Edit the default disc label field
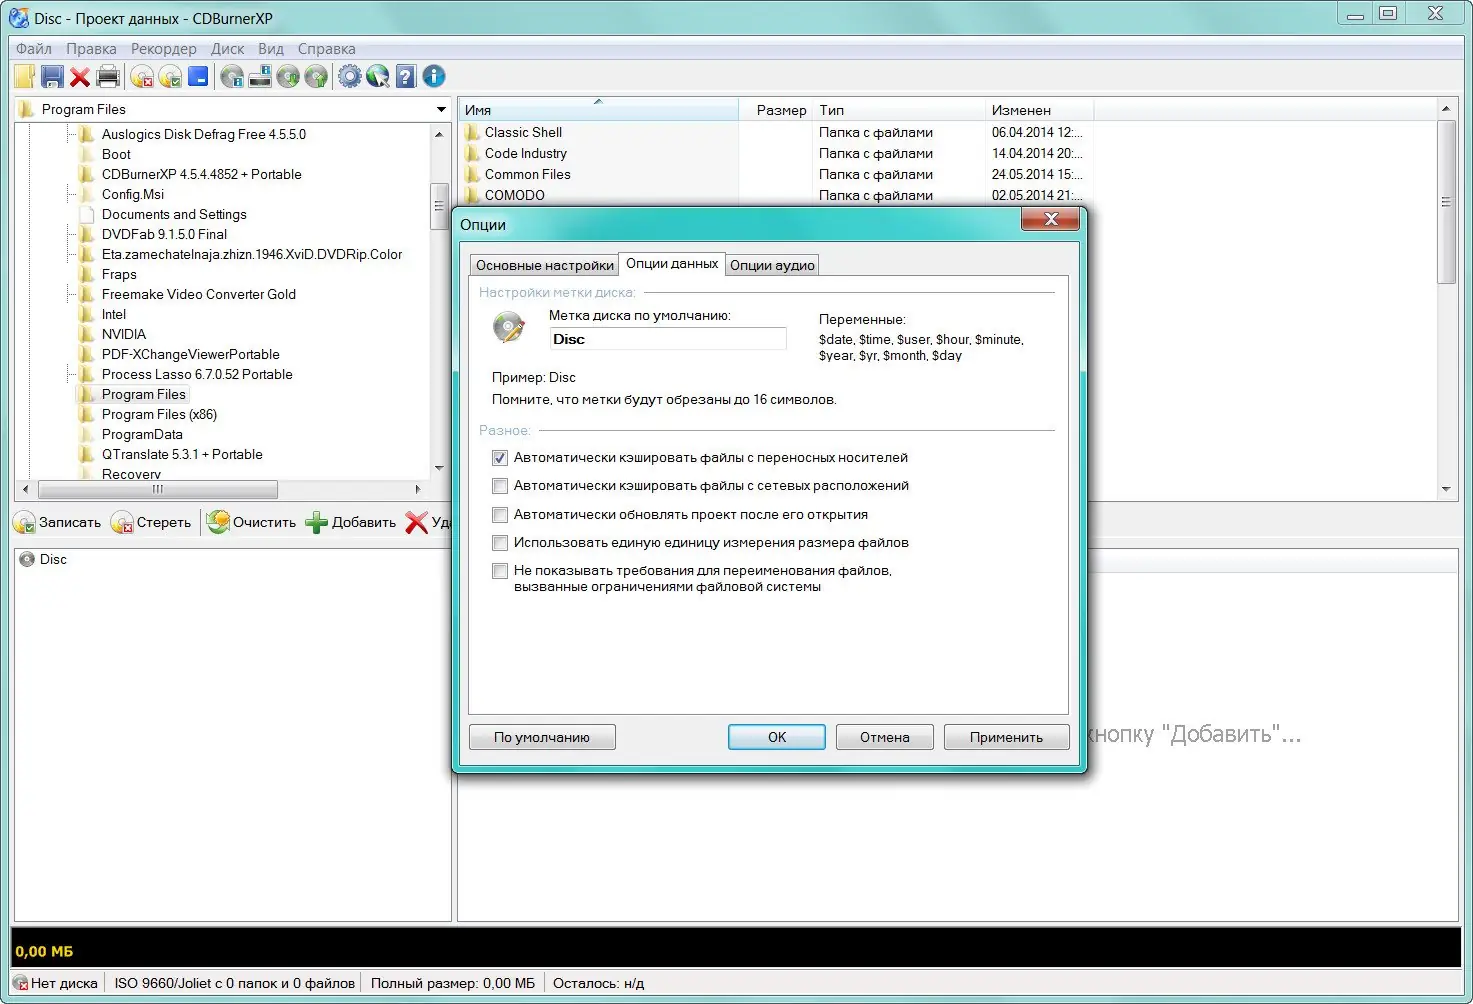Viewport: 1473px width, 1004px height. coord(667,339)
